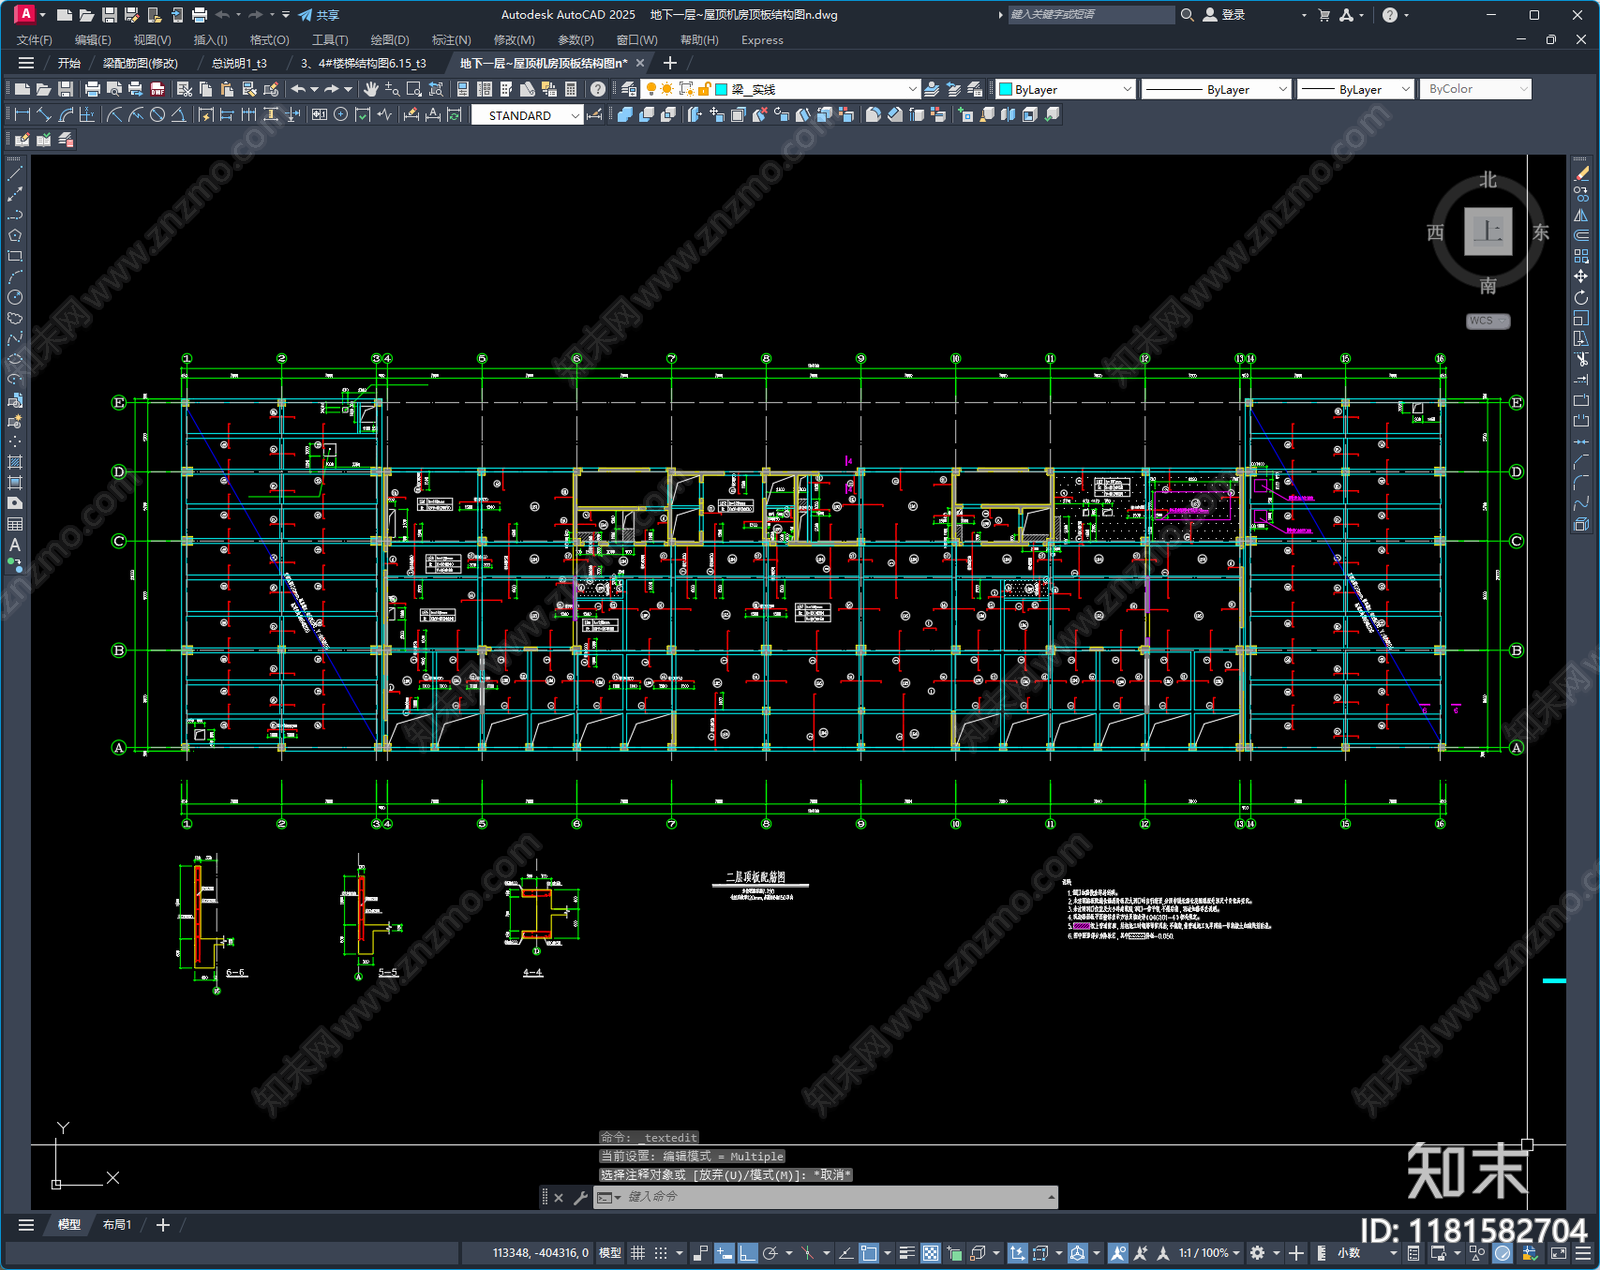Viewport: 1600px width, 1270px height.
Task: Expand the STANDARD dimension style dropdown
Action: point(575,115)
